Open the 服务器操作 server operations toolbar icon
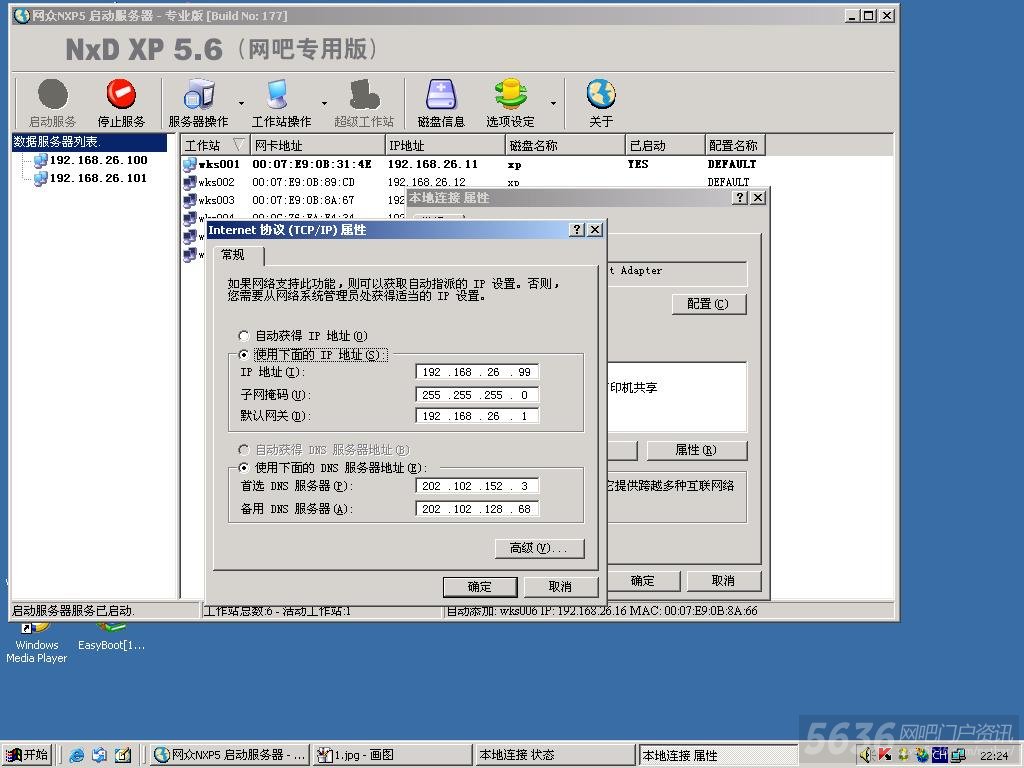1024x768 pixels. coord(199,94)
